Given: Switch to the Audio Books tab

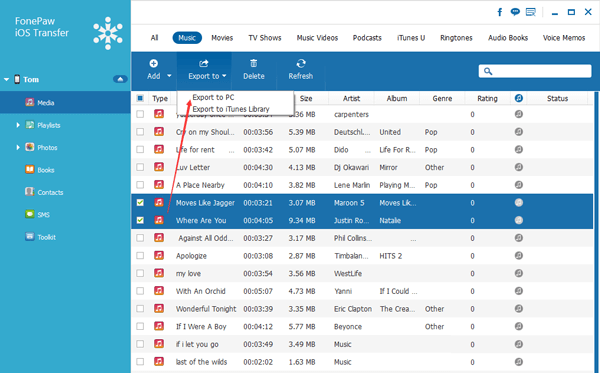Looking at the screenshot, I should (508, 37).
